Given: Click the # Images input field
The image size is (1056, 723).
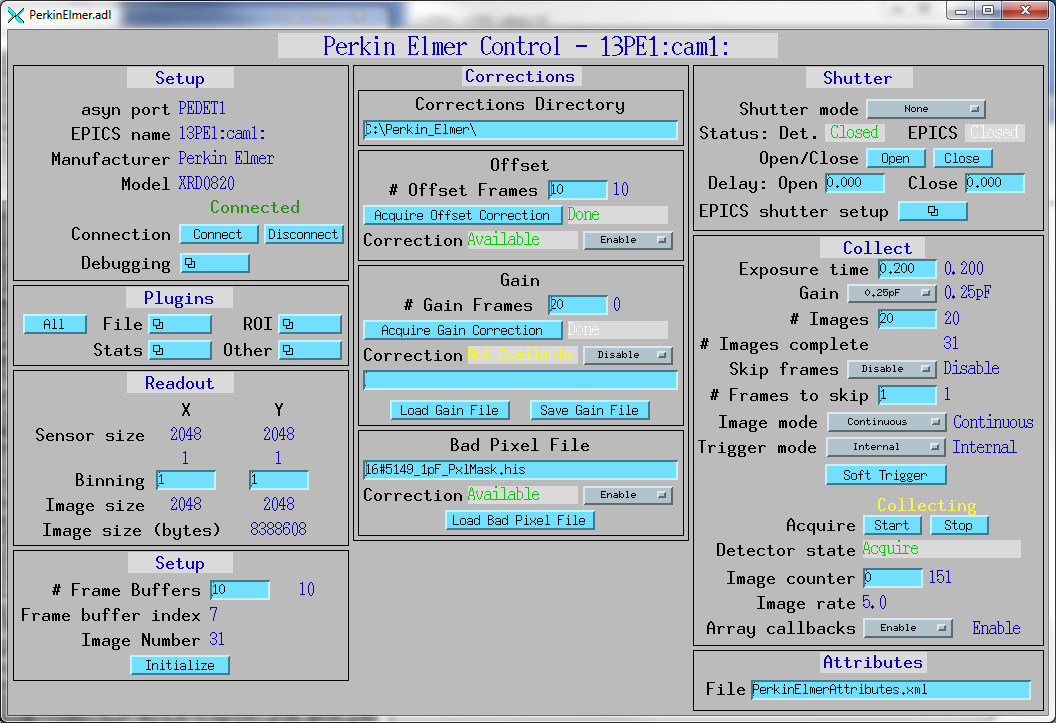Looking at the screenshot, I should point(907,319).
